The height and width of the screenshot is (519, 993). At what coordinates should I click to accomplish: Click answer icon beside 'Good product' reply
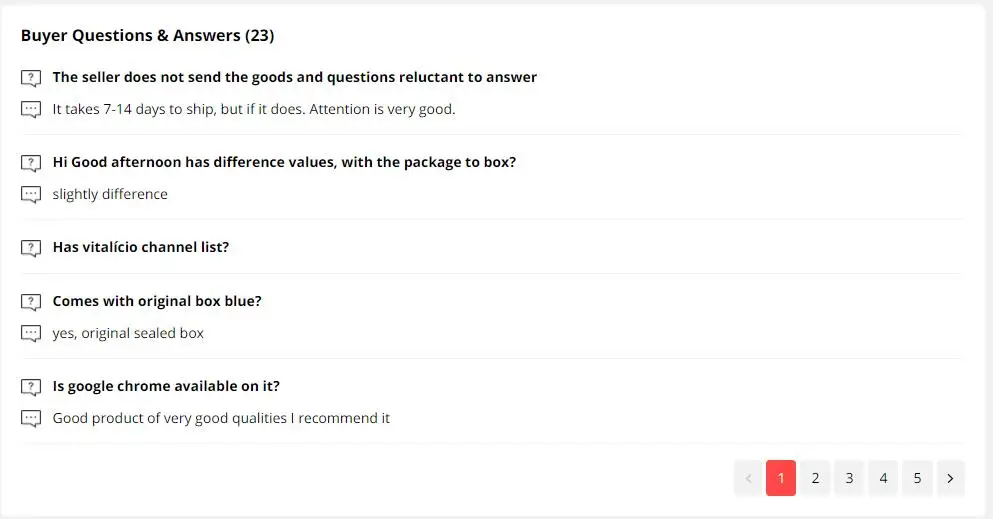[x=31, y=419]
